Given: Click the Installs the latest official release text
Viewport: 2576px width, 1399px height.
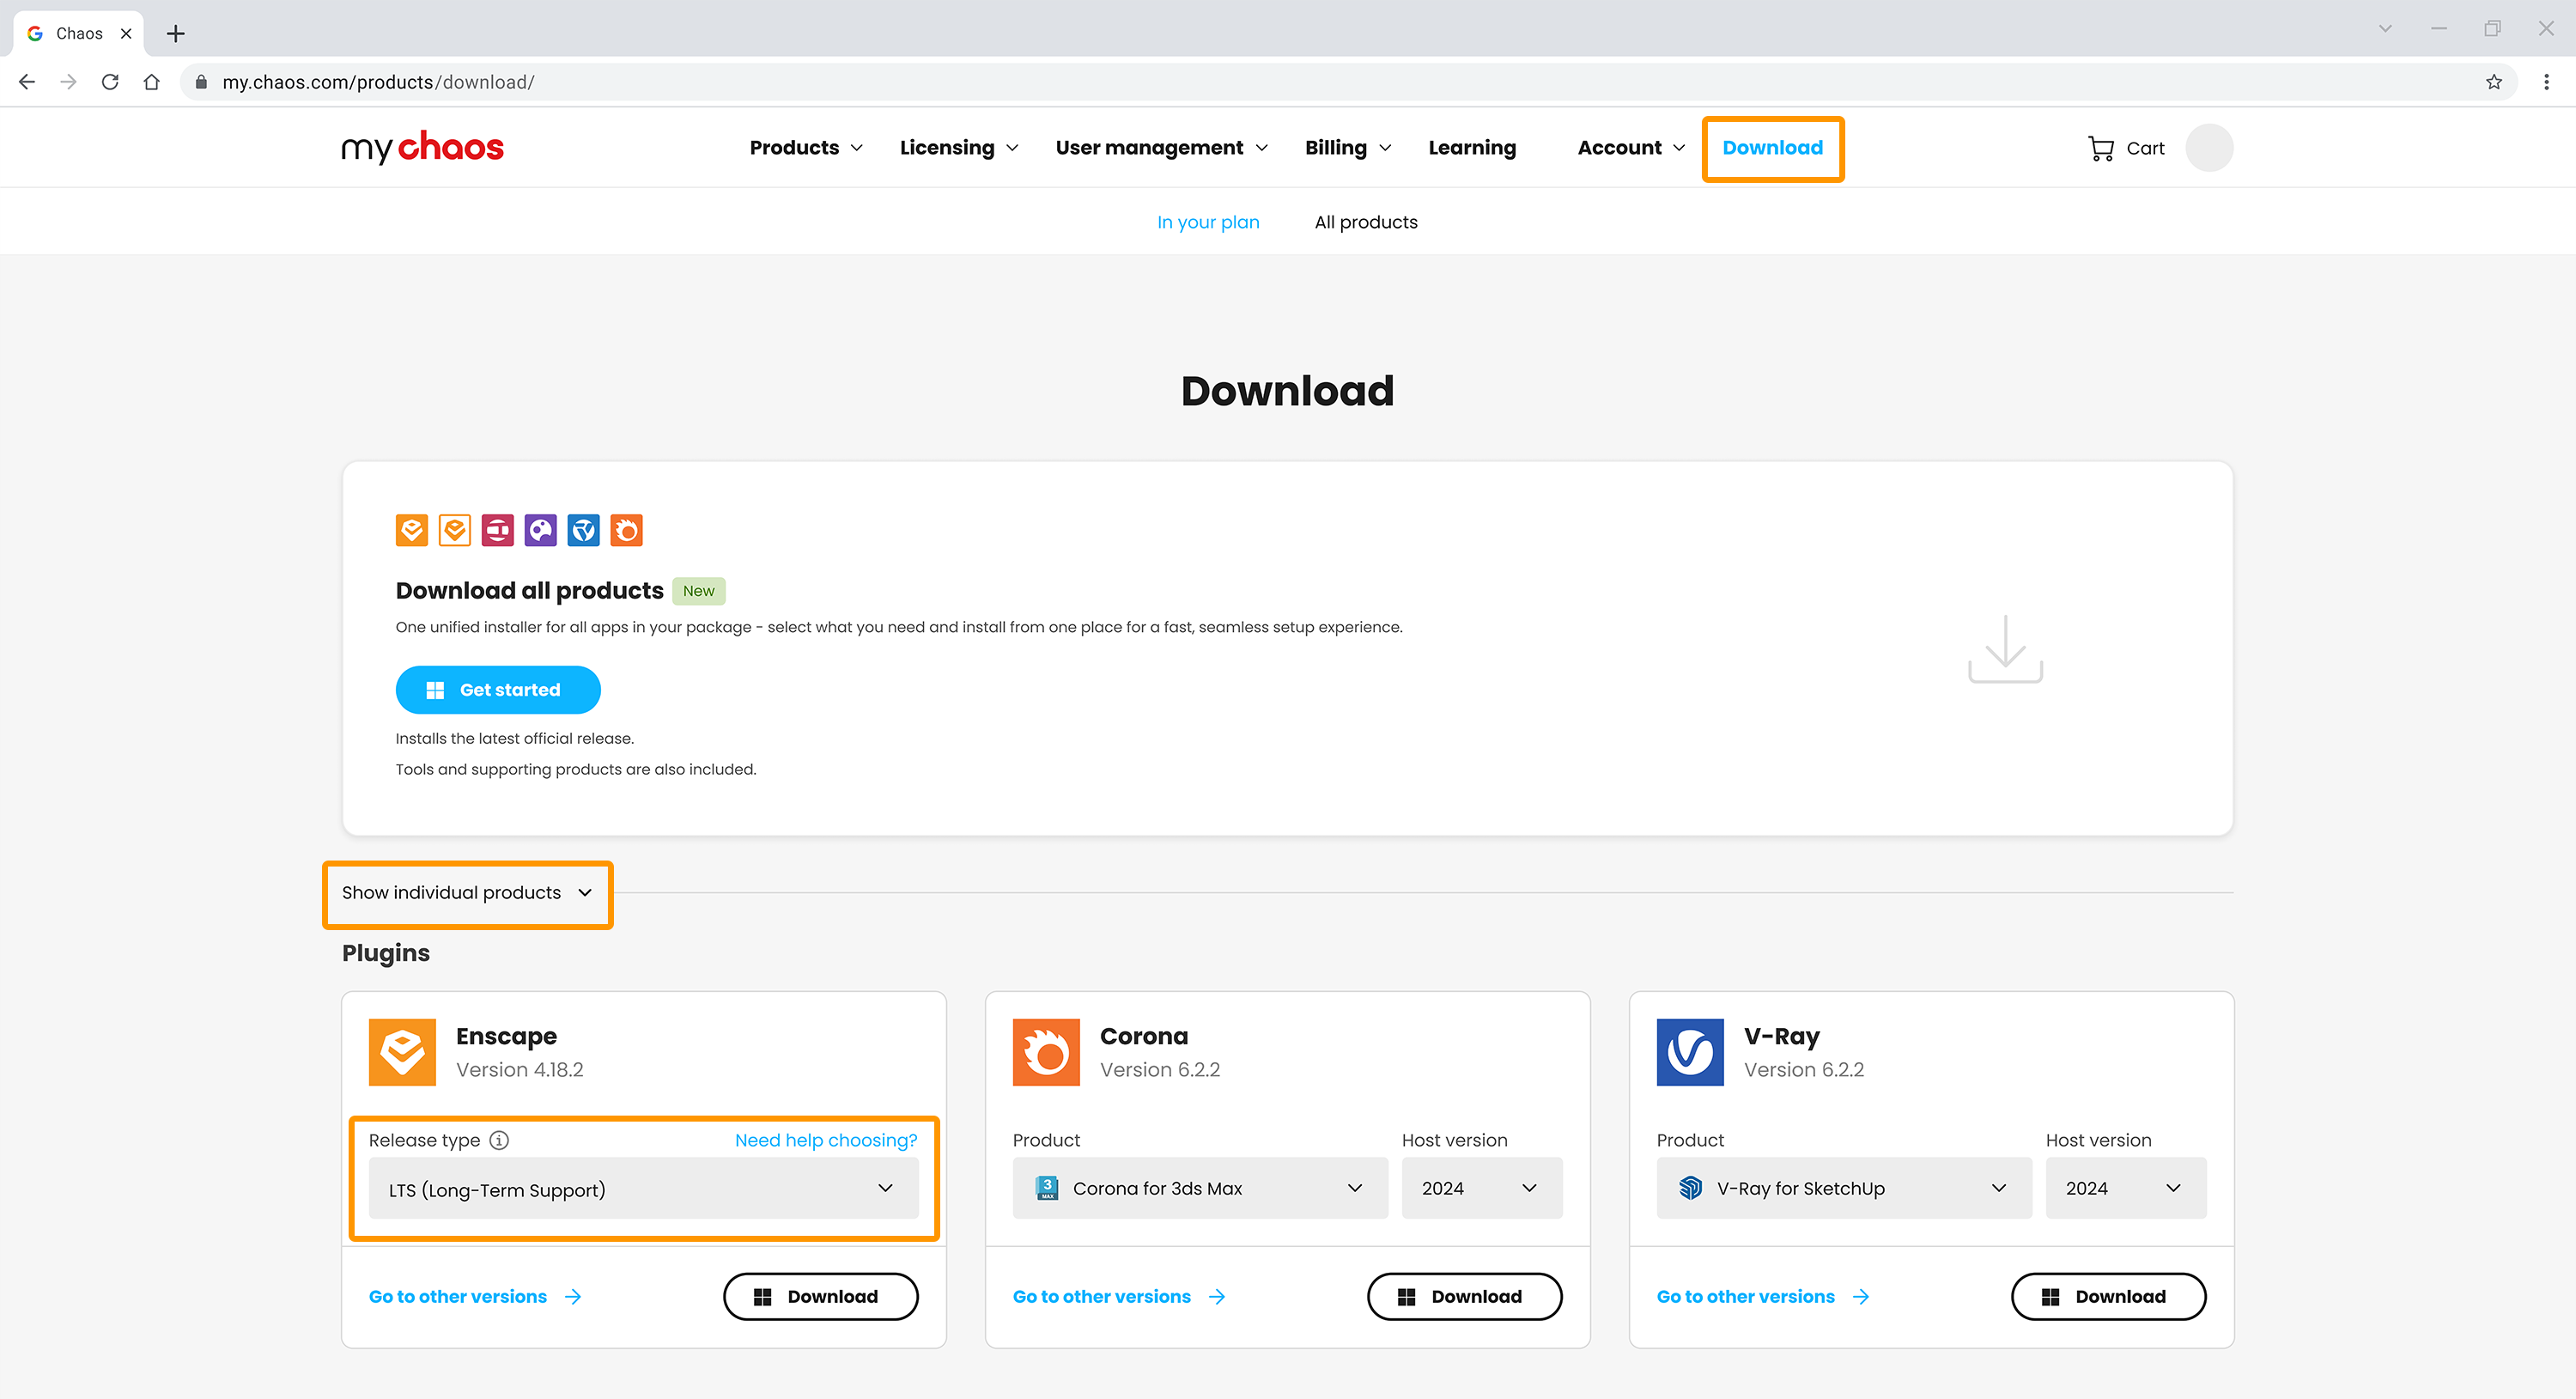Looking at the screenshot, I should pos(515,739).
